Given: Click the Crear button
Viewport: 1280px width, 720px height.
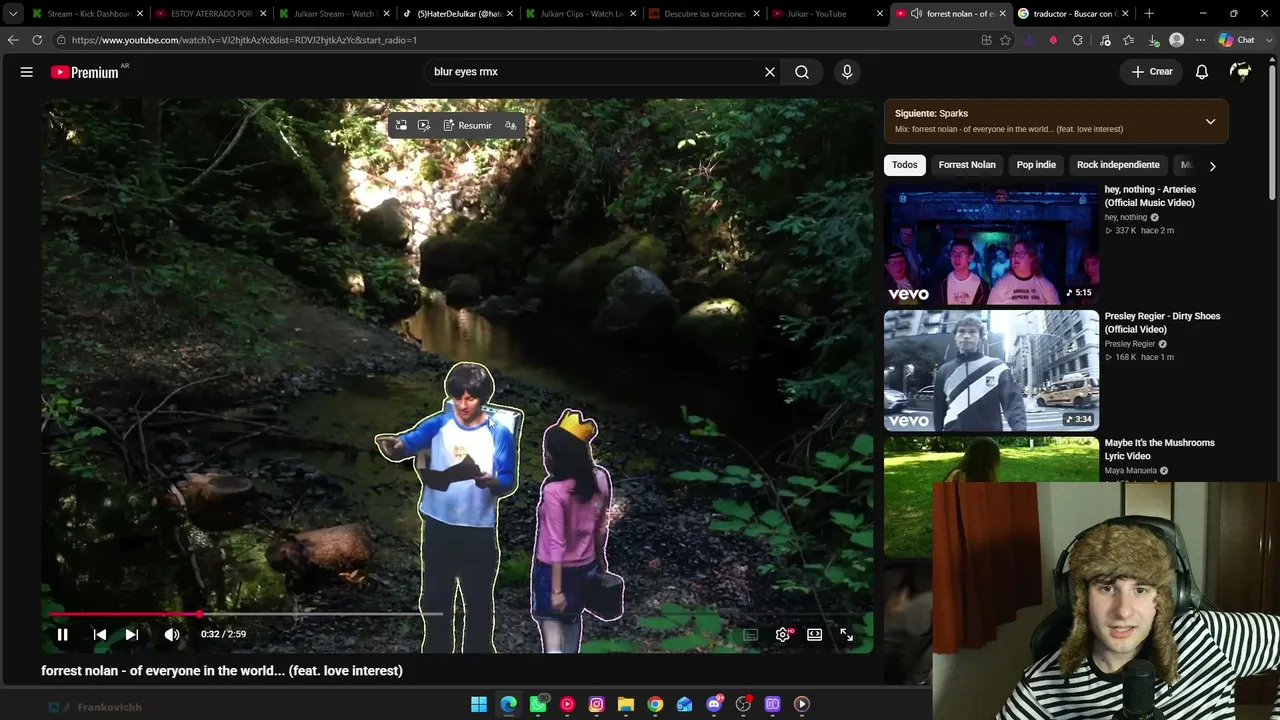Looking at the screenshot, I should (x=1152, y=72).
